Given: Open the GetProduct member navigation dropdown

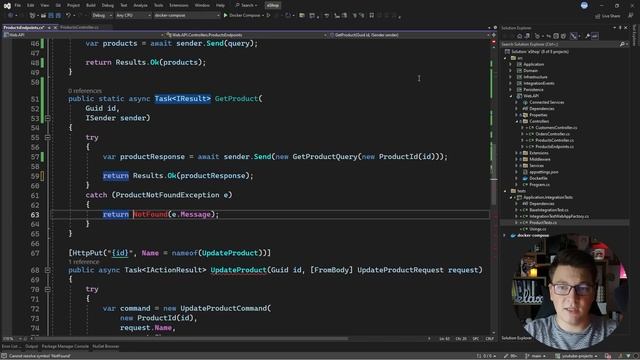Looking at the screenshot, I should (x=409, y=35).
